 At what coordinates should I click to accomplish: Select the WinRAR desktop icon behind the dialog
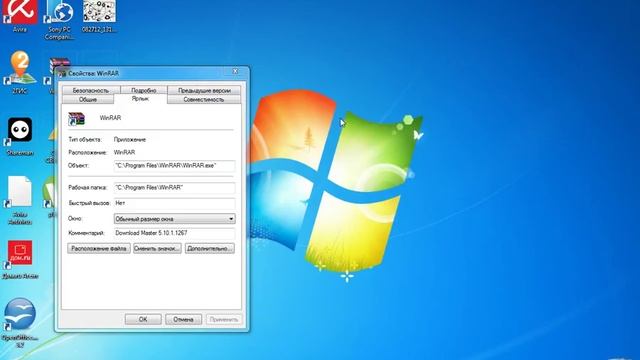point(60,63)
